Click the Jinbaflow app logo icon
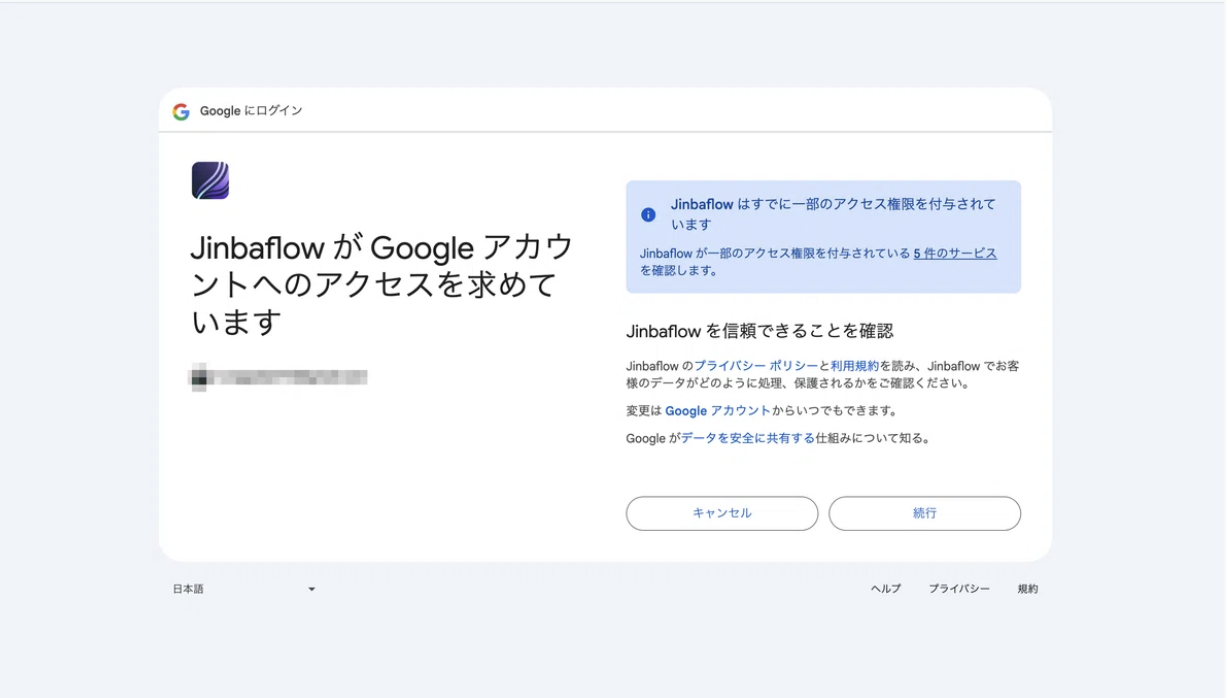This screenshot has width=1232, height=698. 210,181
